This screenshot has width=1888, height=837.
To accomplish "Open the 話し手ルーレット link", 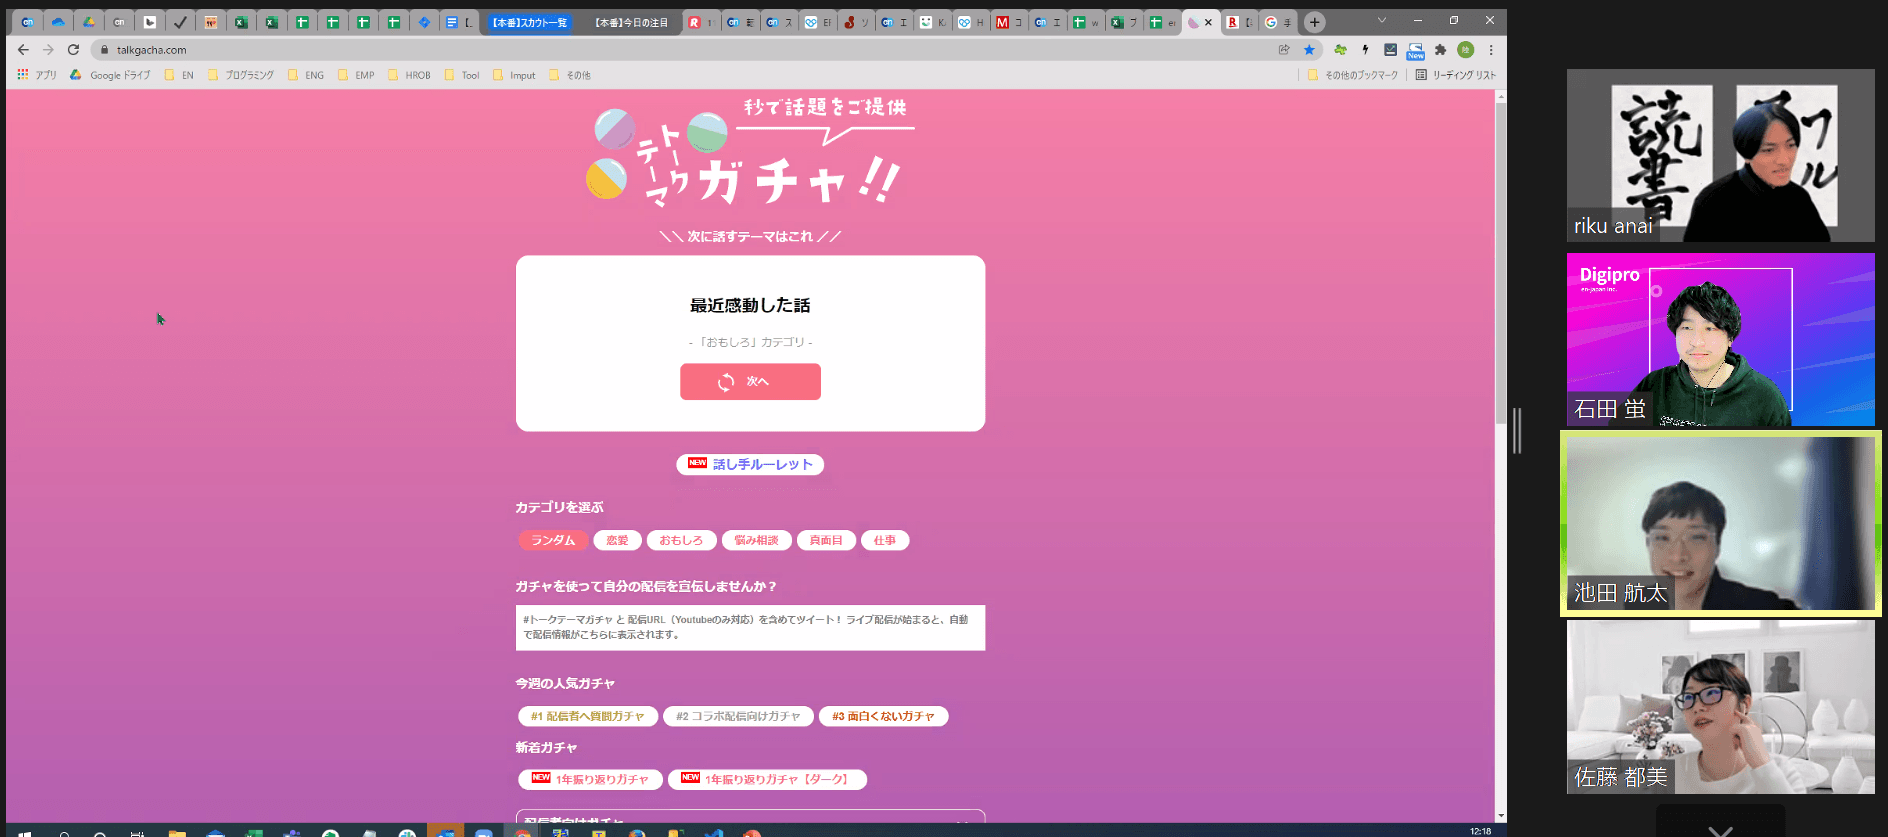I will 750,464.
